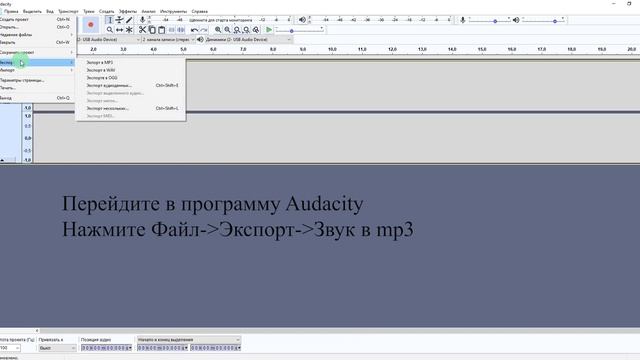Click the record meter microphone icon
This screenshot has width=640, height=360.
(x=142, y=20)
